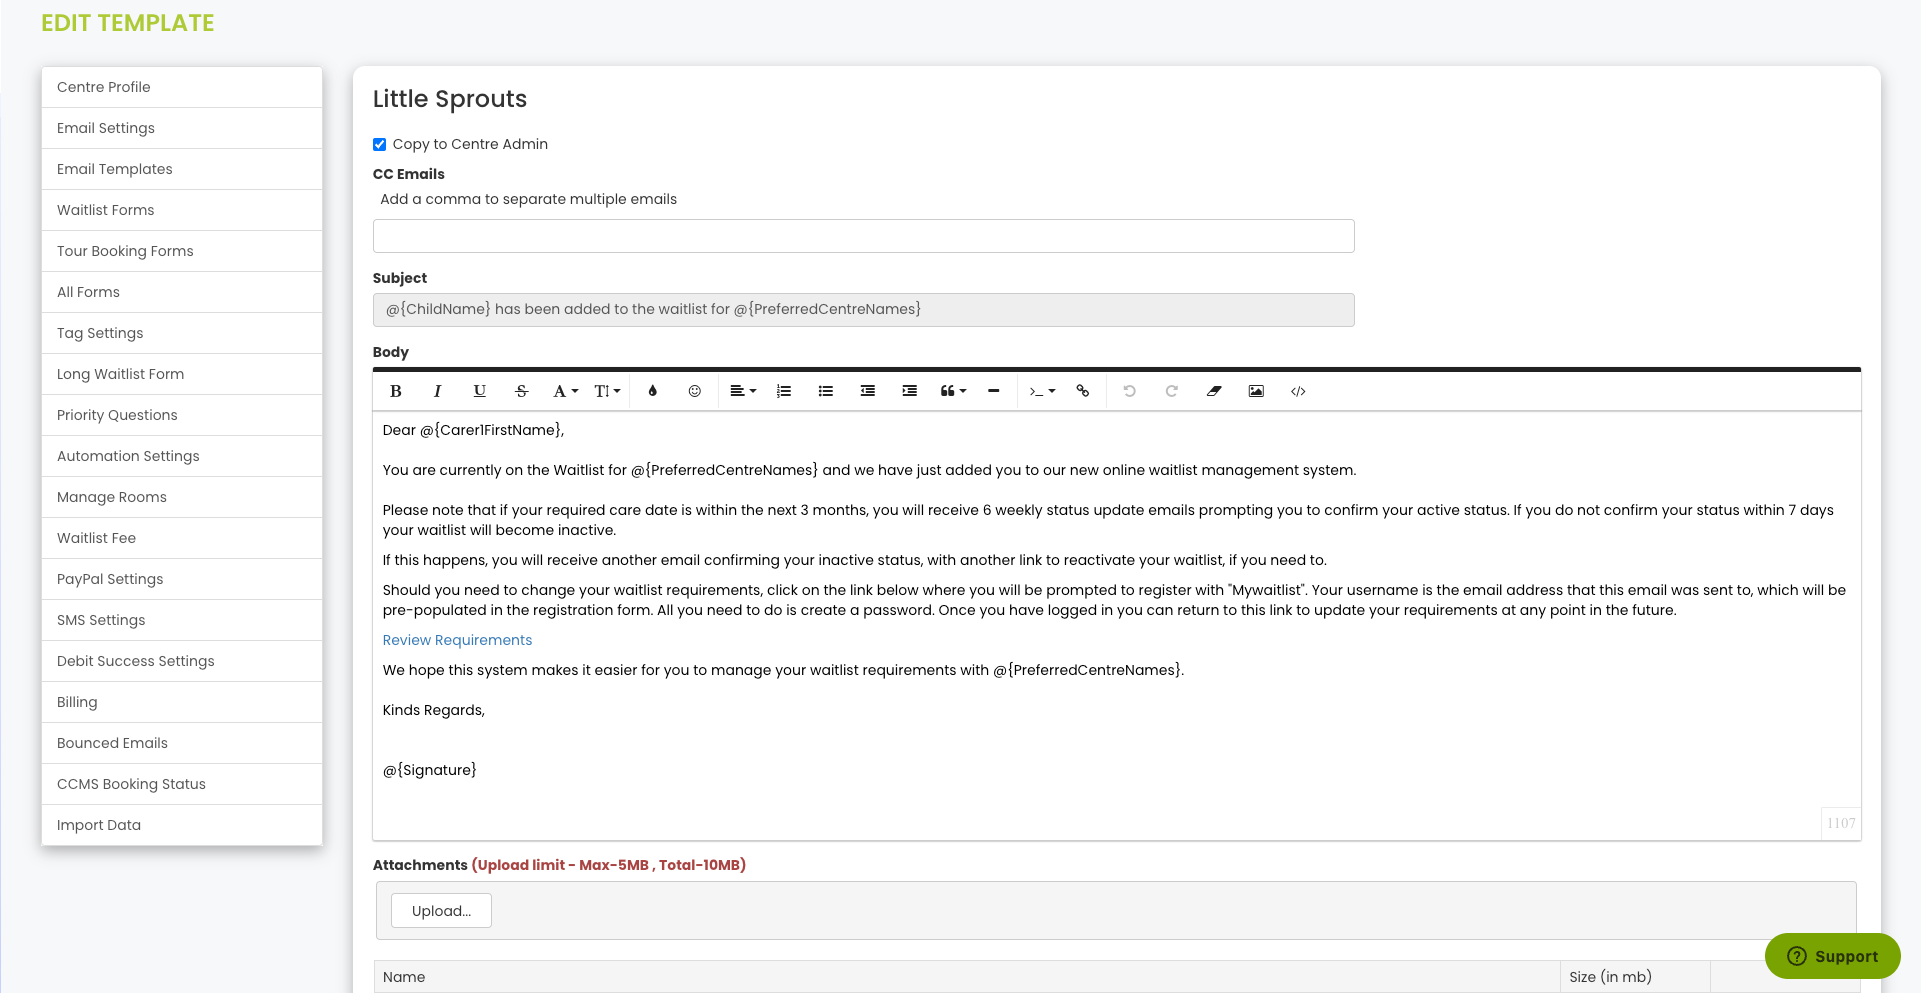The width and height of the screenshot is (1921, 993).
Task: Switch editor to code view
Action: [1298, 391]
